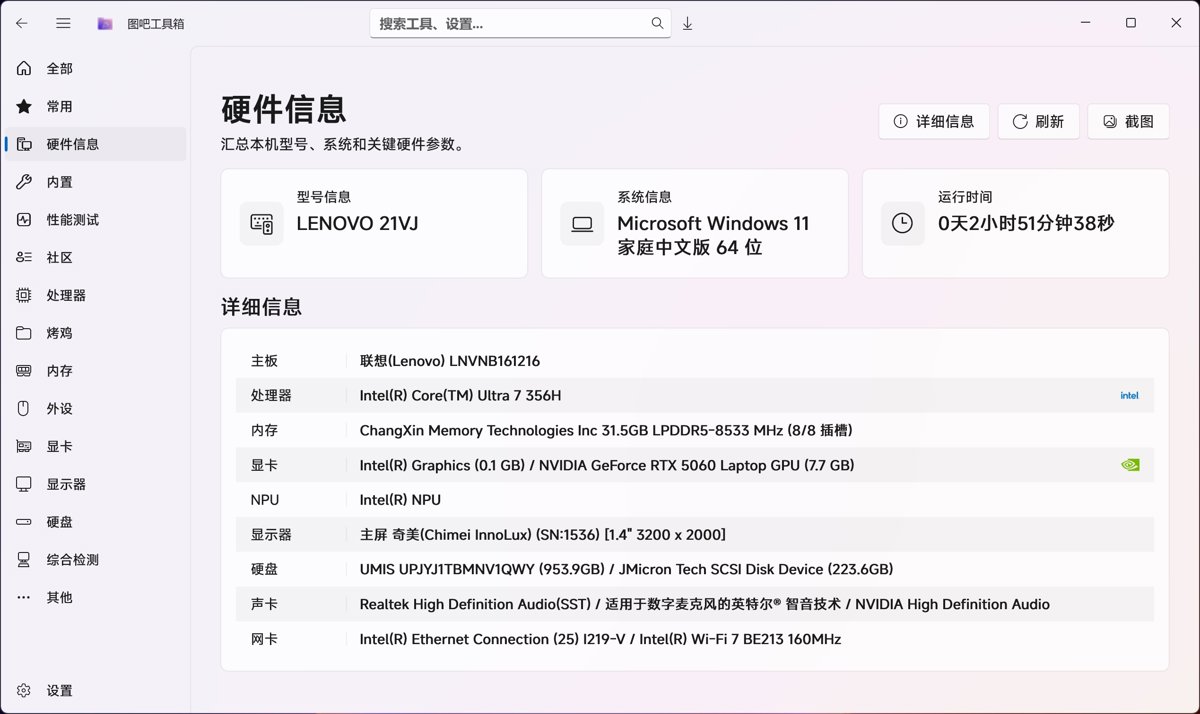1200x714 pixels.
Task: Click the drive icon beside 硬盘
Action: [24, 522]
